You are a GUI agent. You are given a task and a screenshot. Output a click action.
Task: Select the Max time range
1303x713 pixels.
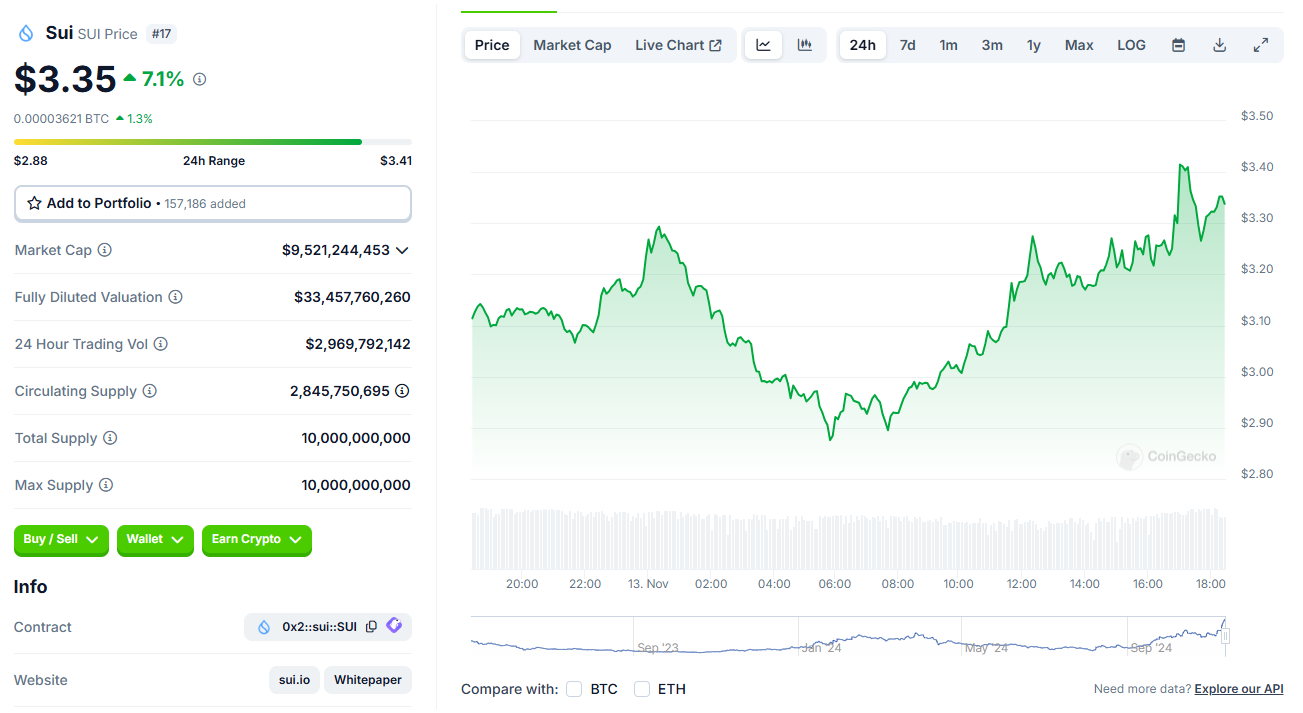click(1079, 45)
